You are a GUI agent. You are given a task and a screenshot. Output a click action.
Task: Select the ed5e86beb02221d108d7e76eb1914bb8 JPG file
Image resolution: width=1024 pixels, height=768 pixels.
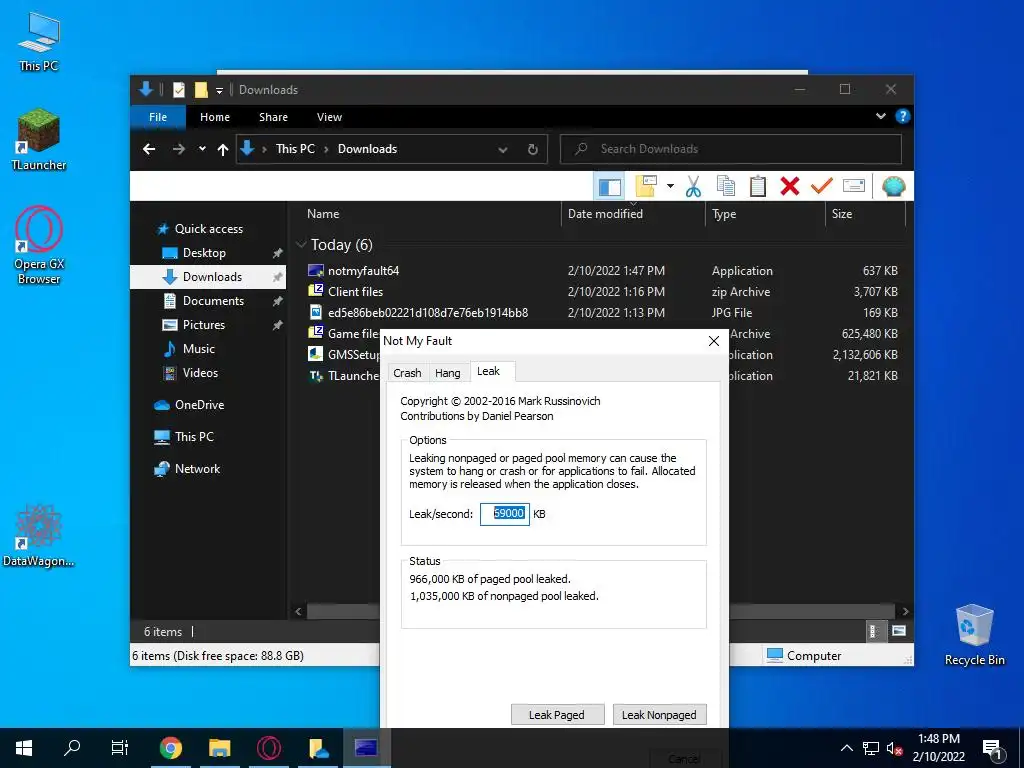click(x=428, y=312)
